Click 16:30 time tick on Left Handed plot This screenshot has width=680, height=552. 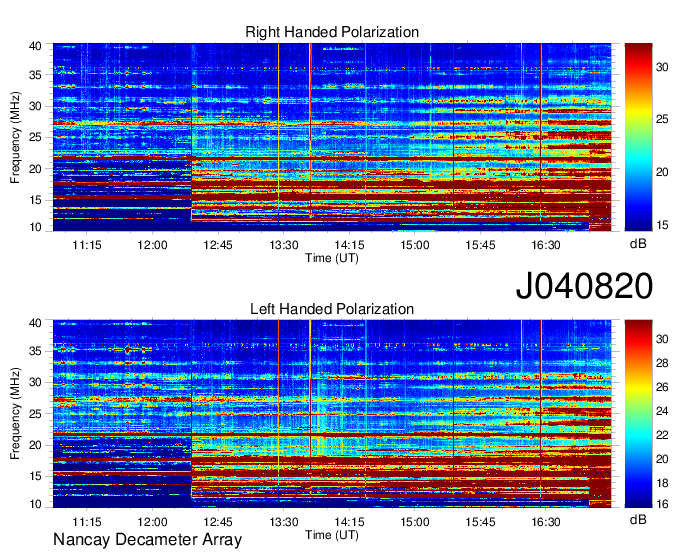click(x=546, y=522)
